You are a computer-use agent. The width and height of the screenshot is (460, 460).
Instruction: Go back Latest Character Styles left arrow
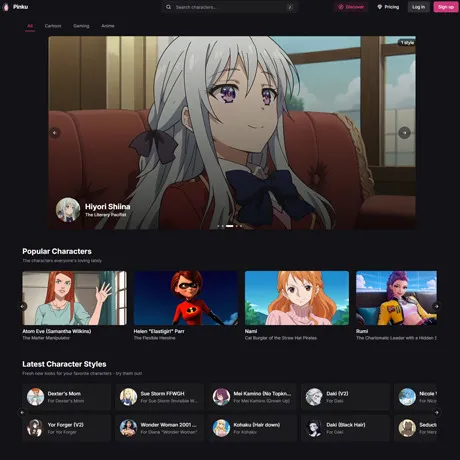(x=22, y=412)
